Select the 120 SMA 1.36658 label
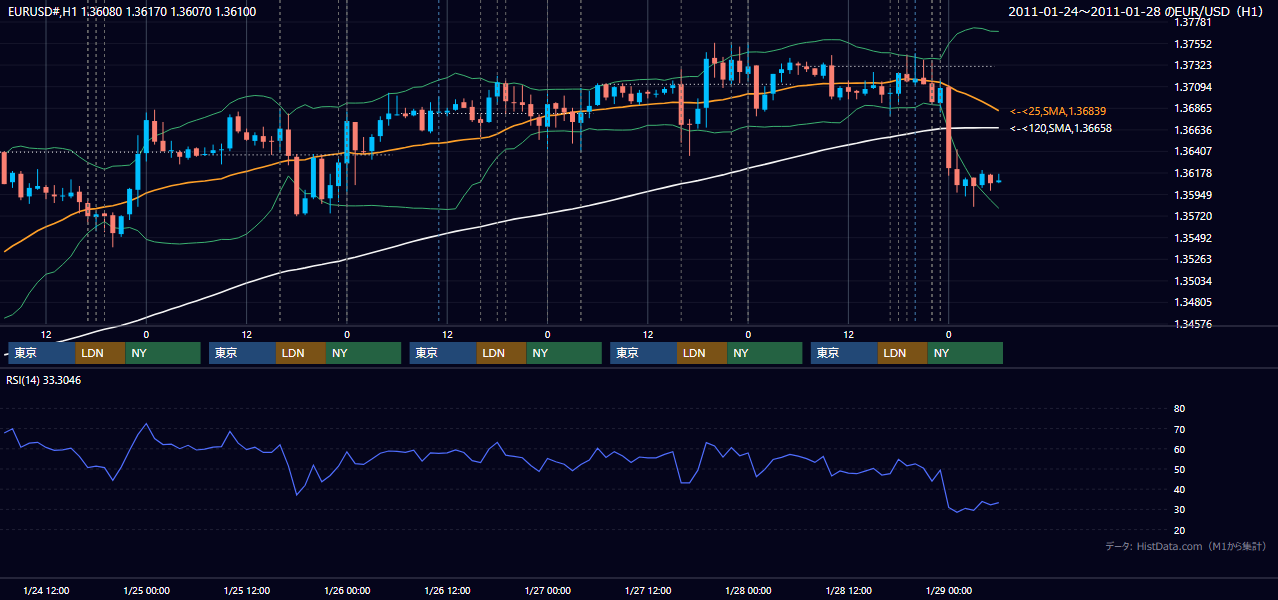The height and width of the screenshot is (600, 1278). click(x=1061, y=128)
